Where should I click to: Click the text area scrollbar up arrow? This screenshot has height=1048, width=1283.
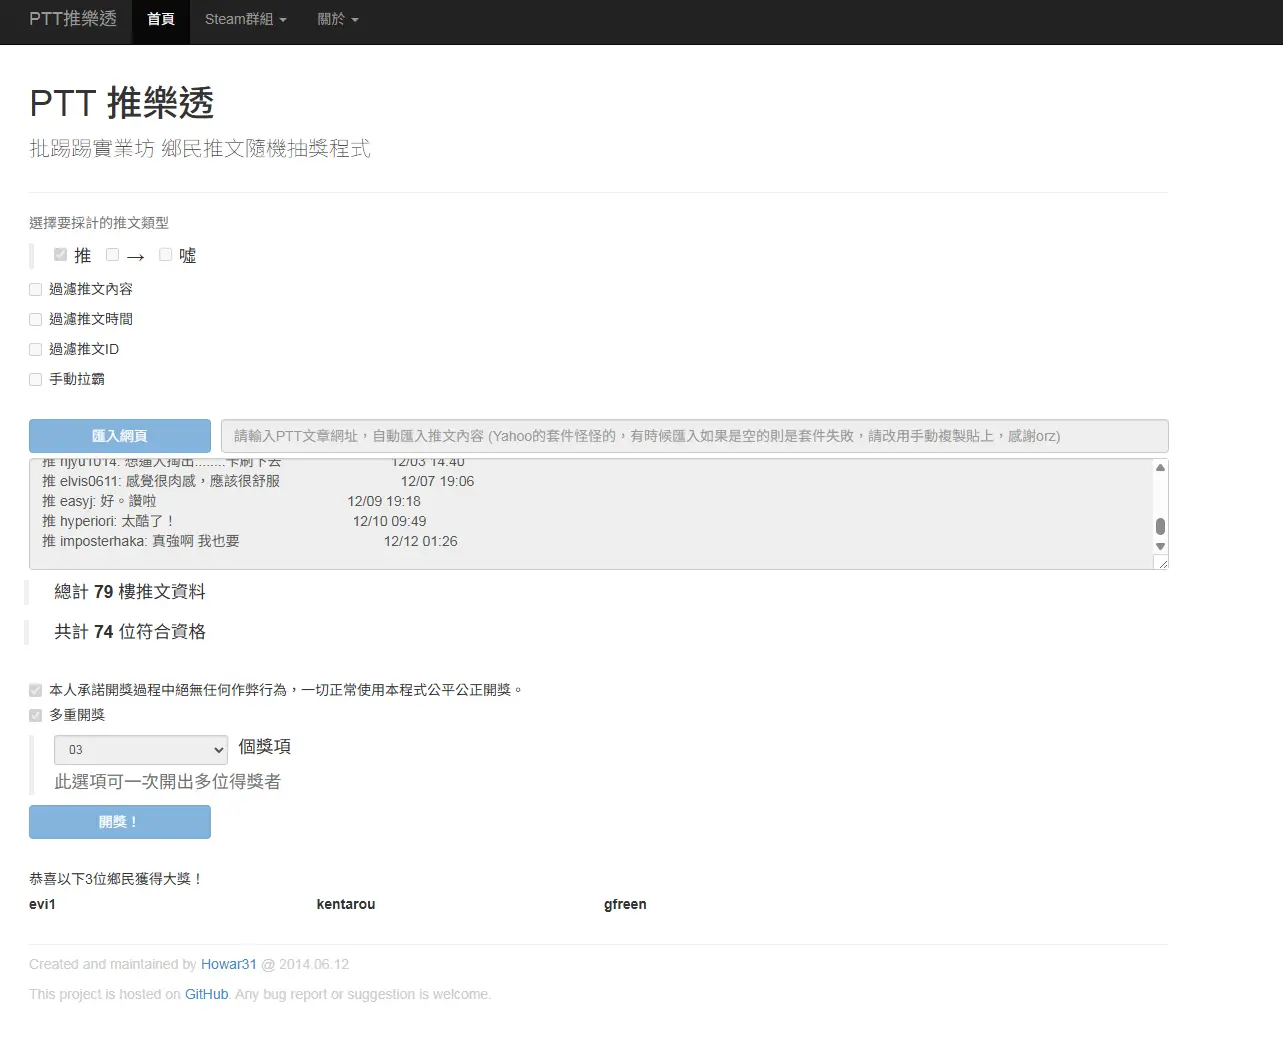pyautogui.click(x=1160, y=468)
